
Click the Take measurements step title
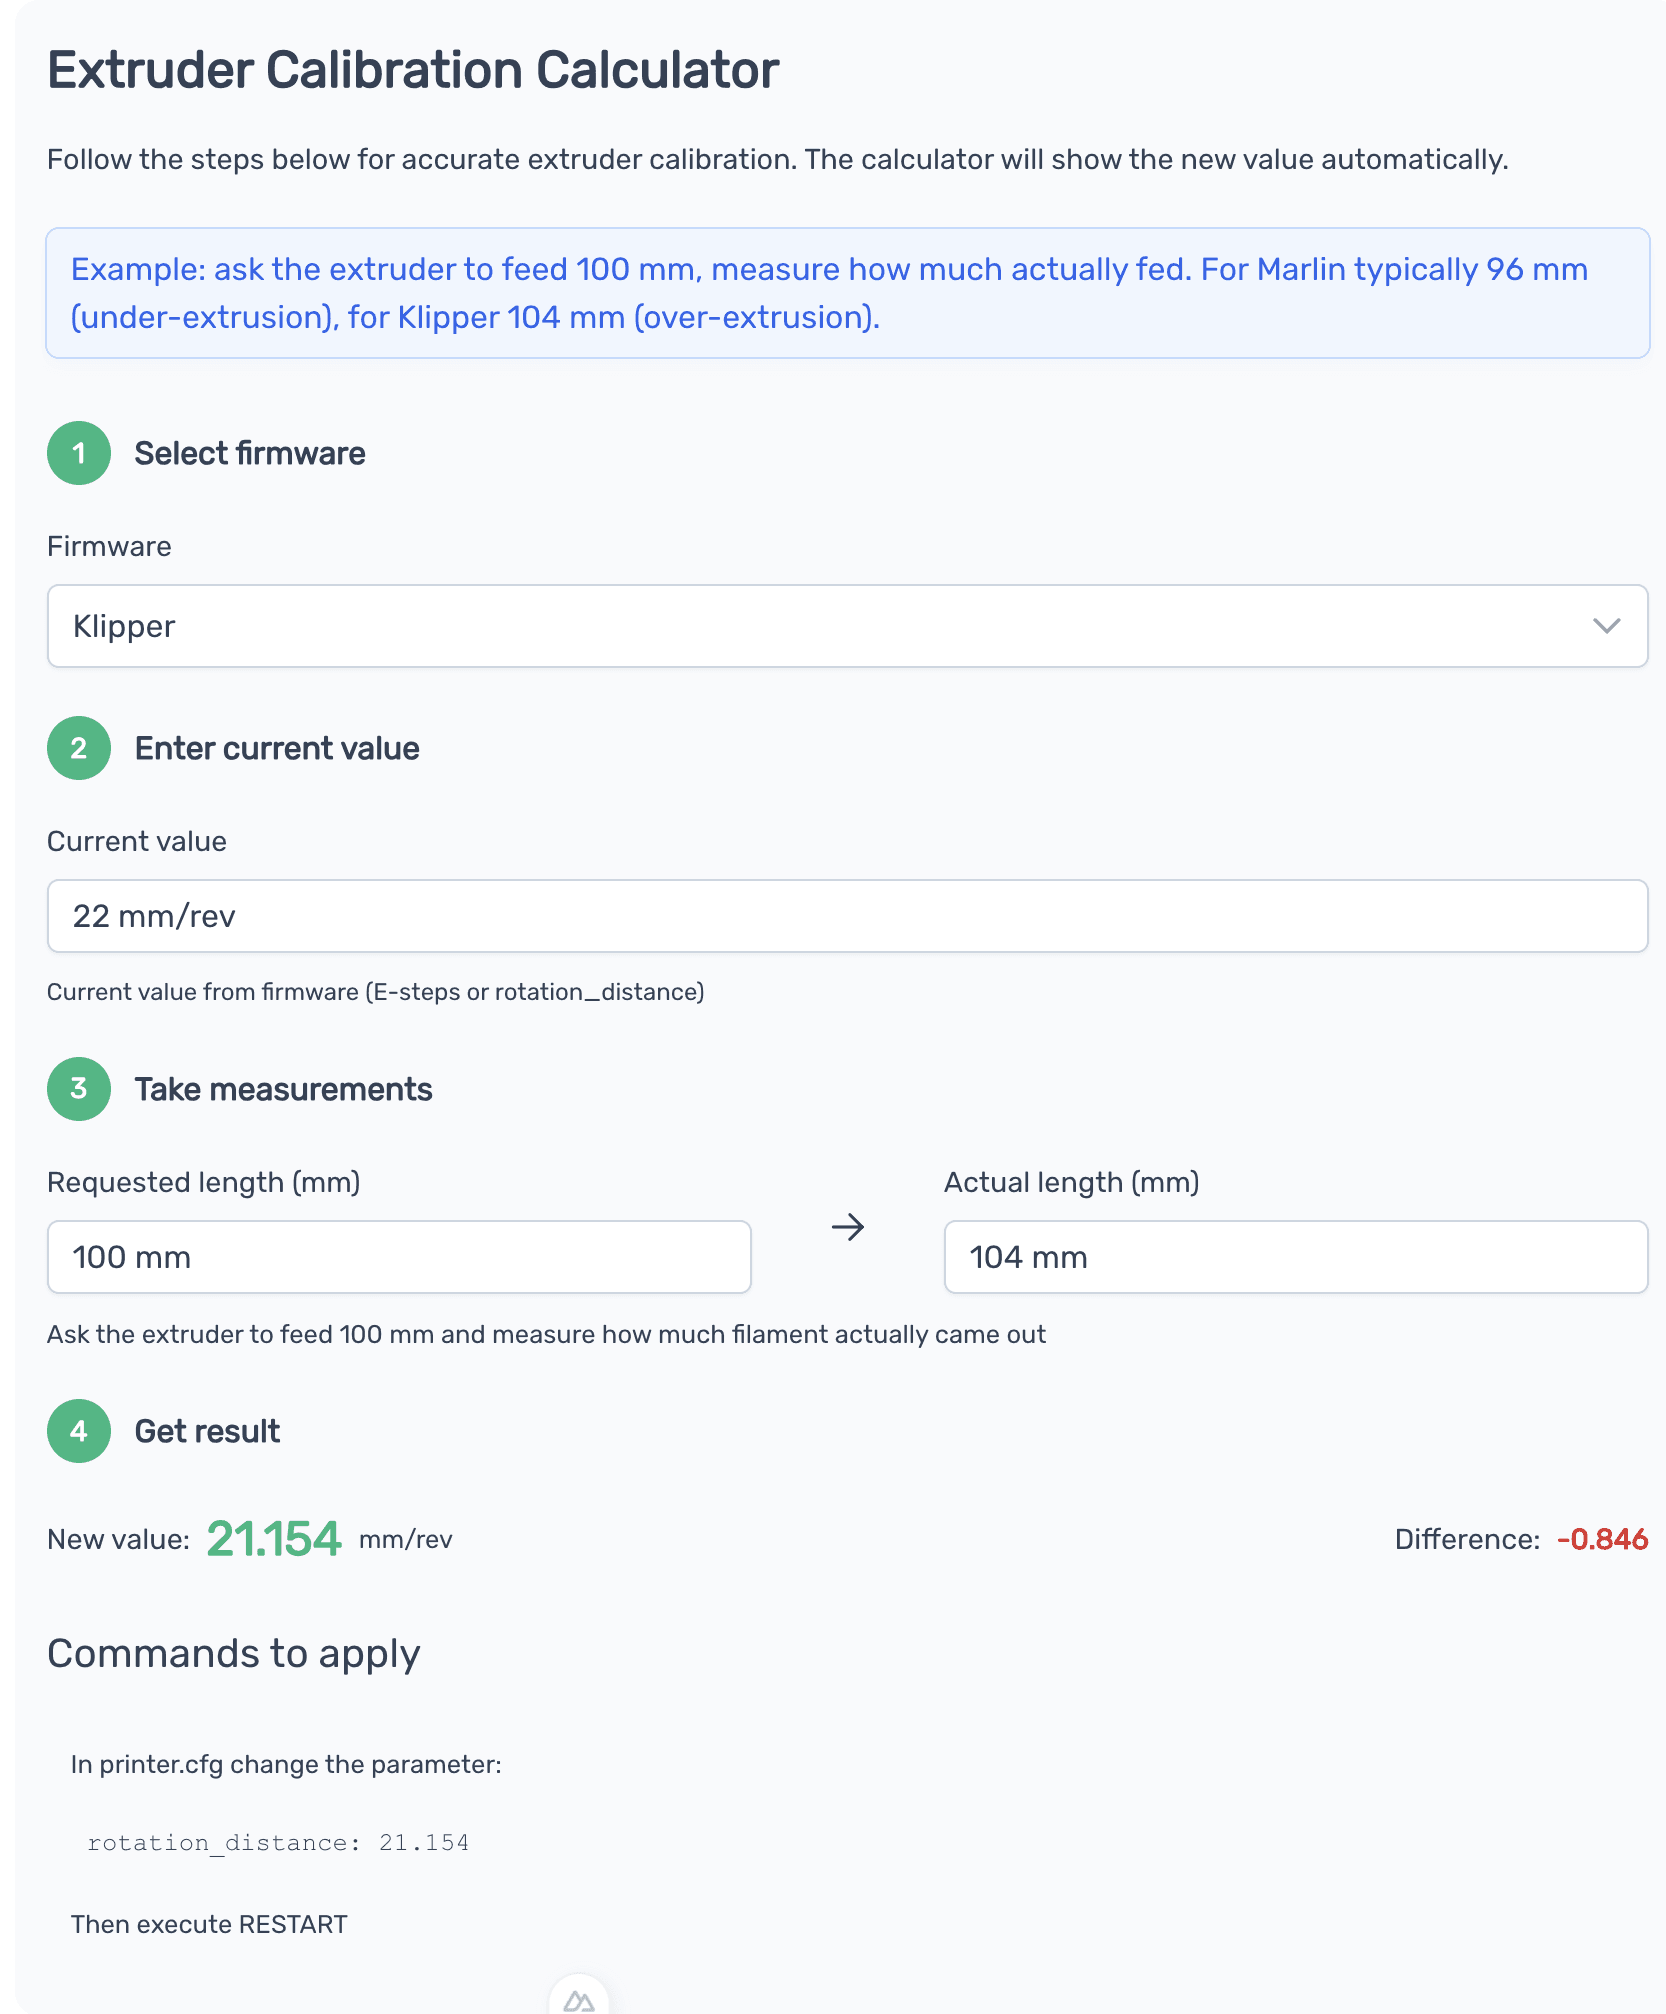point(283,1089)
